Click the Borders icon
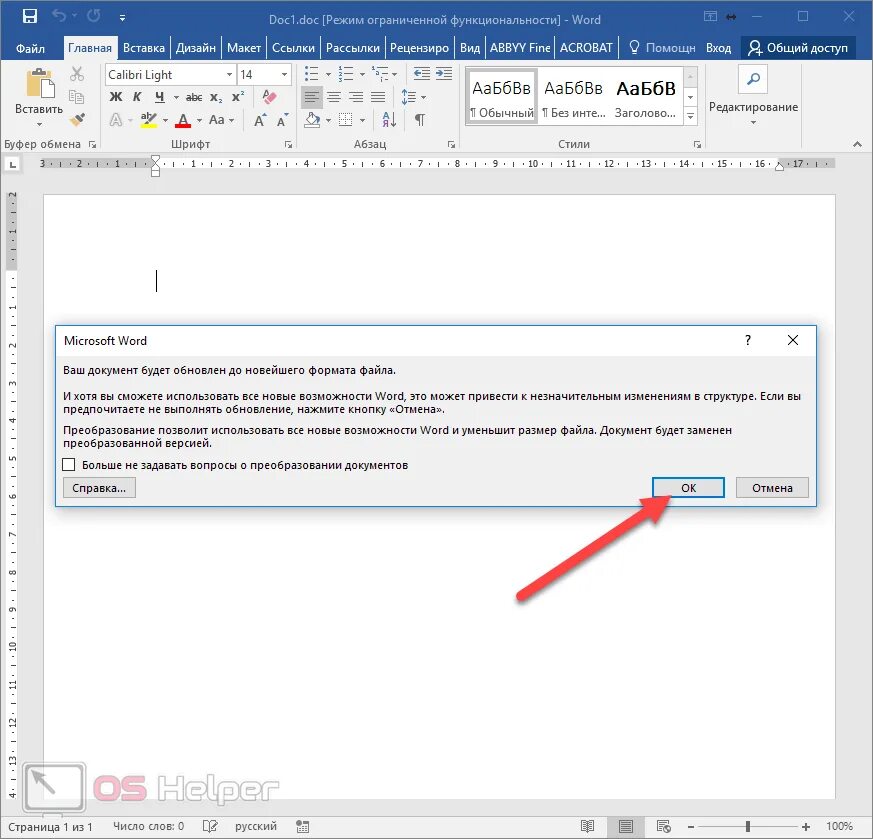 coord(346,120)
